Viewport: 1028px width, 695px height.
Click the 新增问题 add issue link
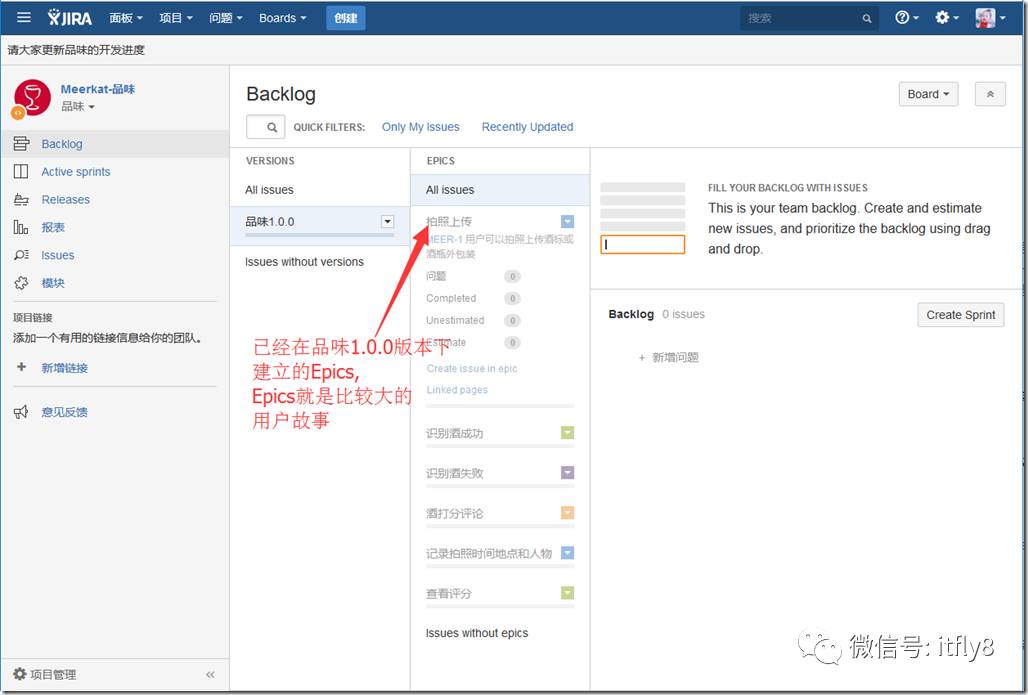[x=669, y=357]
